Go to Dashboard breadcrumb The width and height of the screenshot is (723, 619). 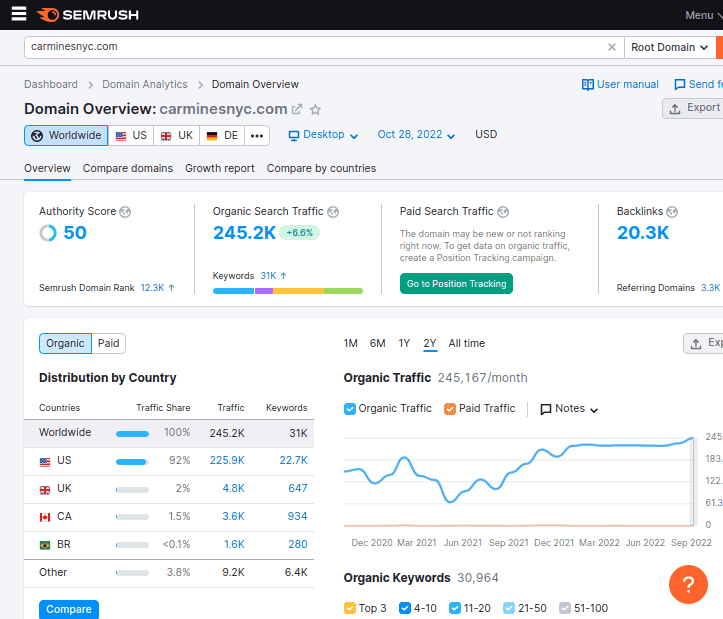point(51,84)
